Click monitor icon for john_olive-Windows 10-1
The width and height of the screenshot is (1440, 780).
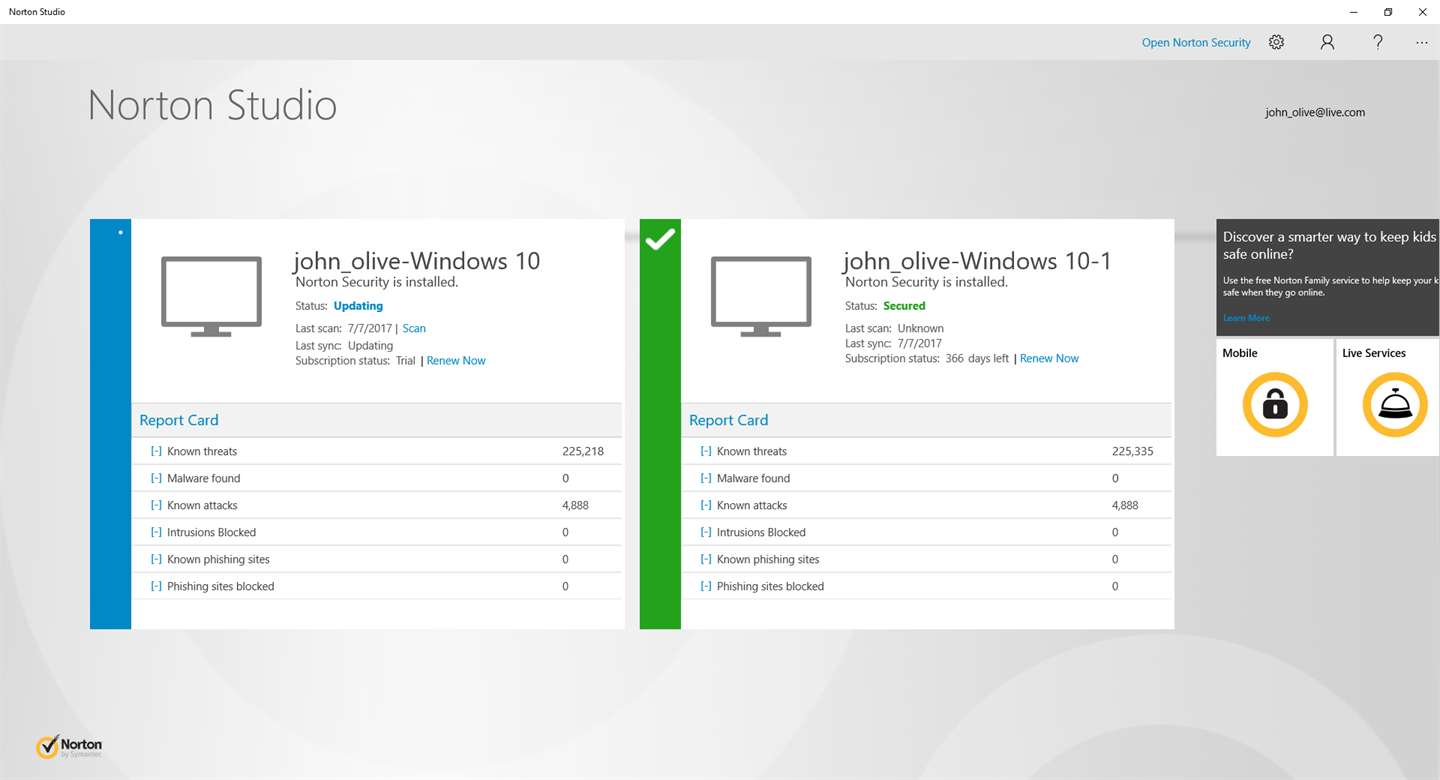coord(761,296)
